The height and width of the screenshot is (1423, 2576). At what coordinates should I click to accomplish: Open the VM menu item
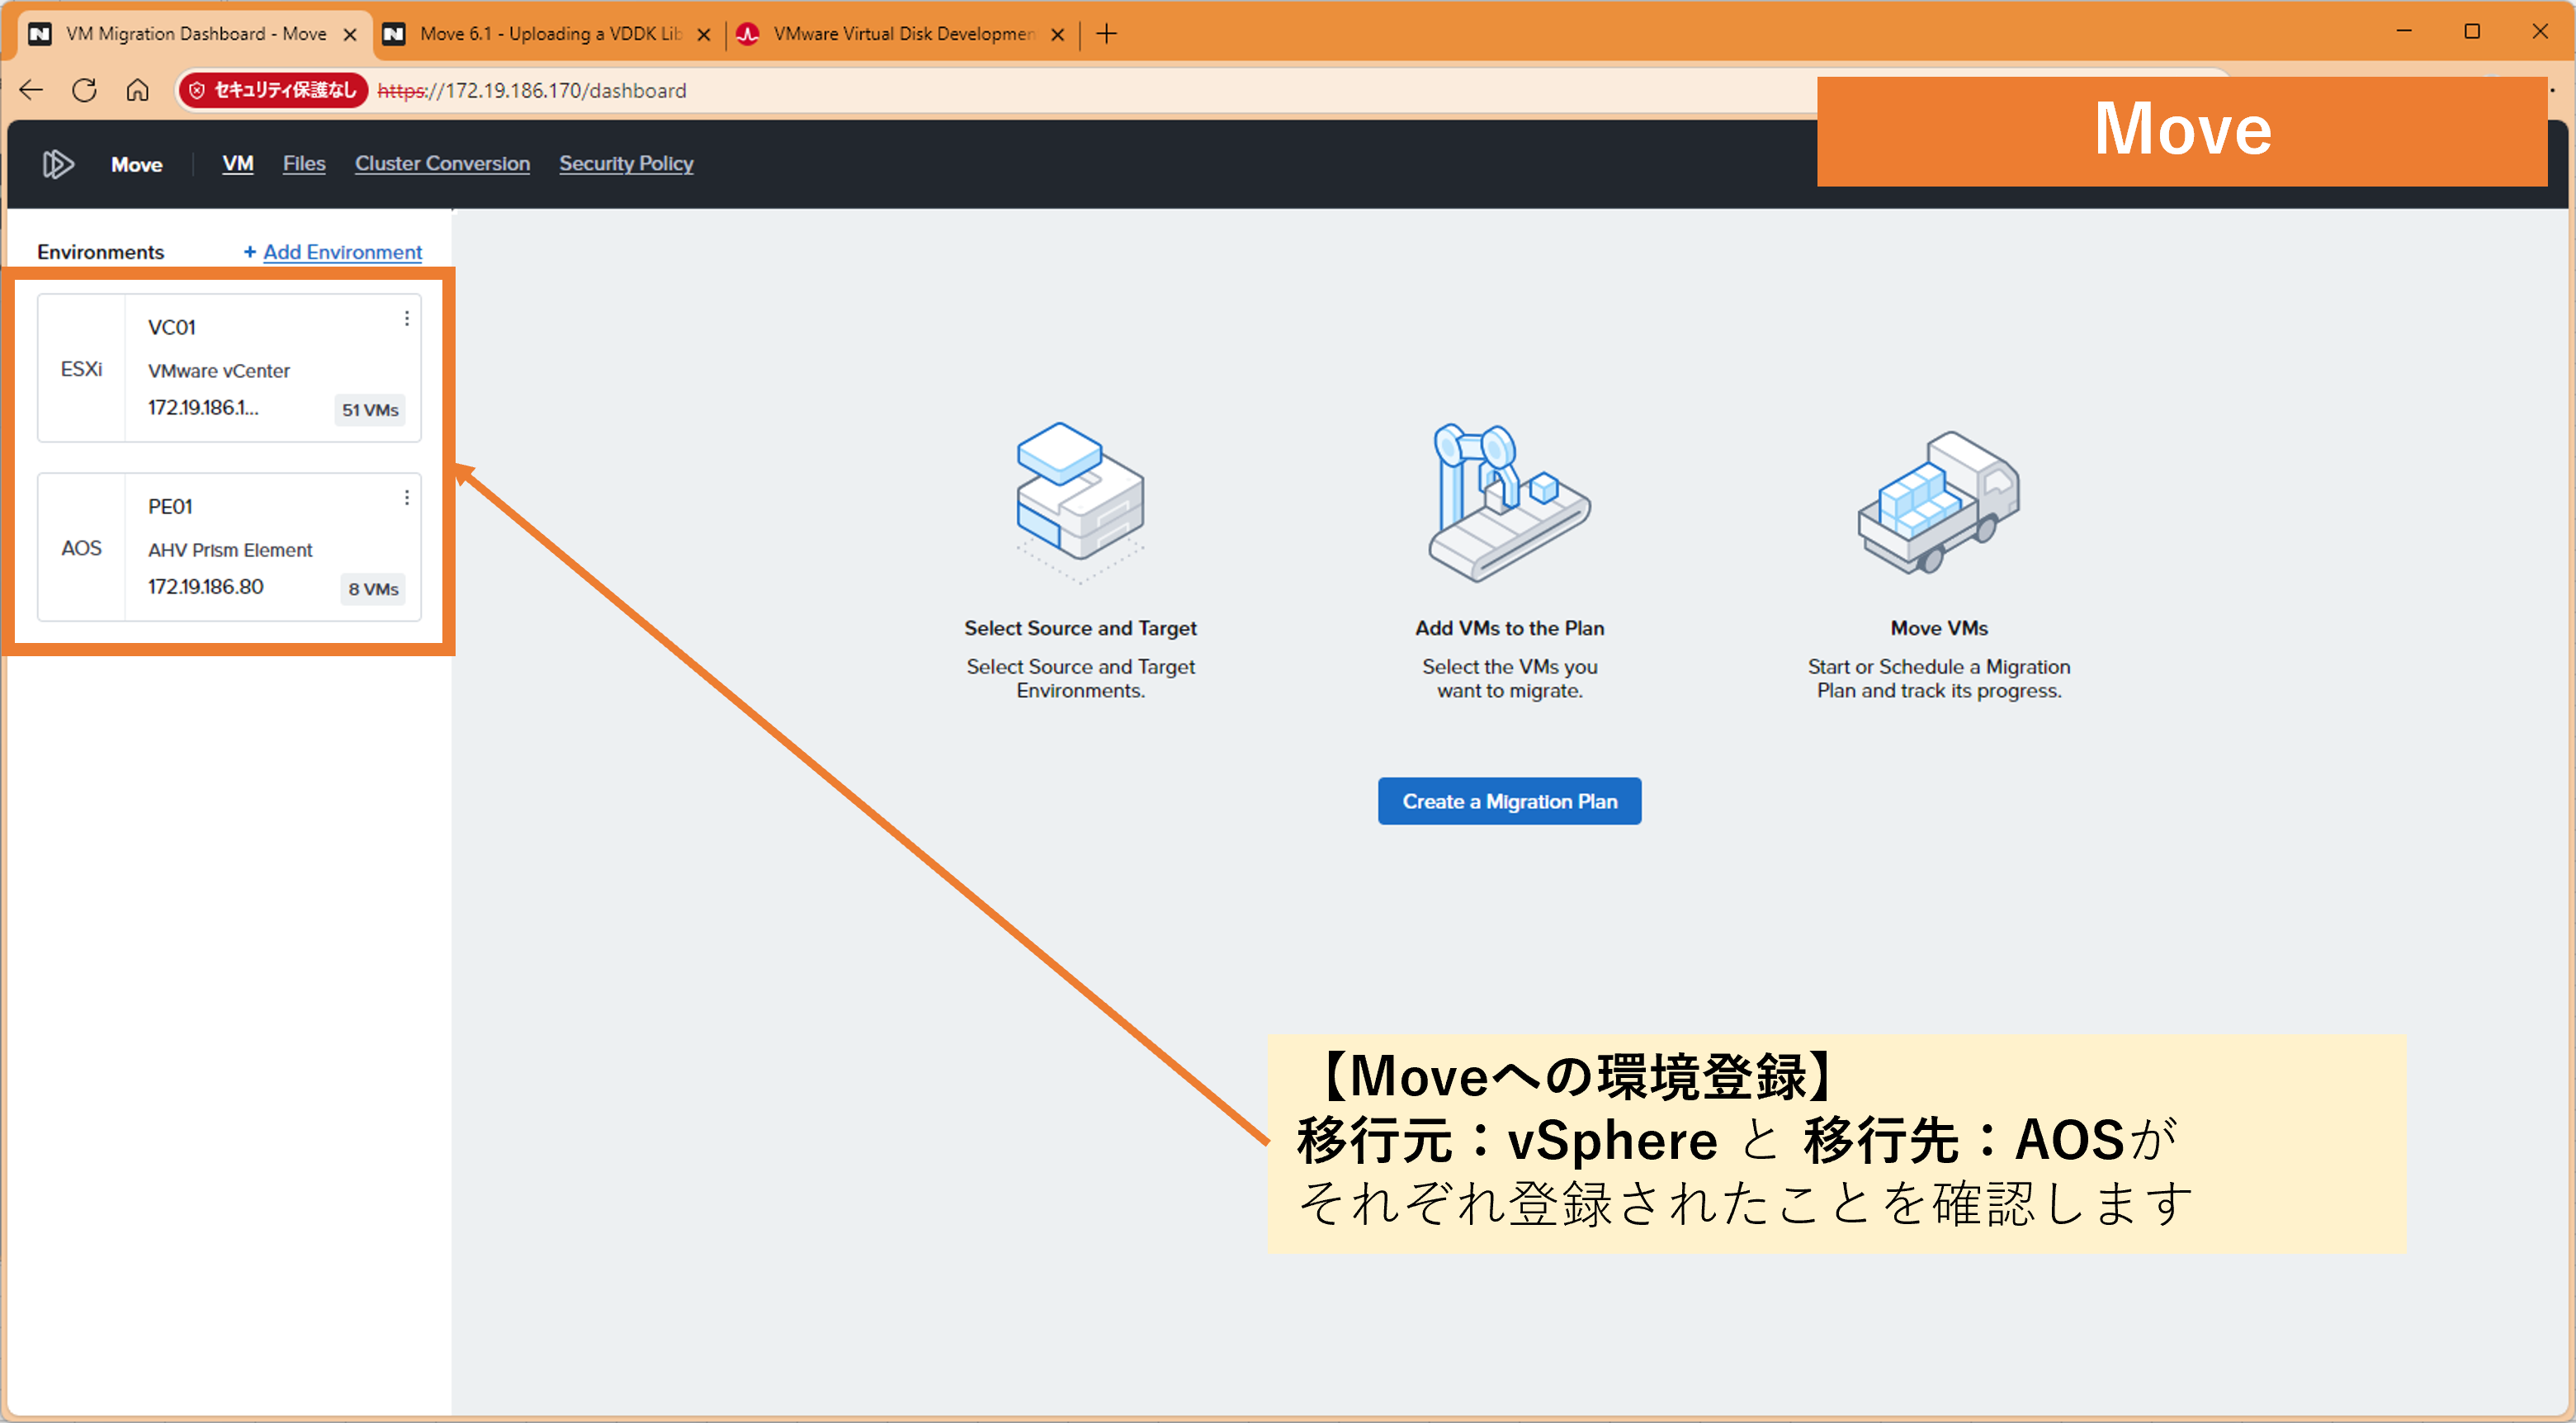click(238, 163)
